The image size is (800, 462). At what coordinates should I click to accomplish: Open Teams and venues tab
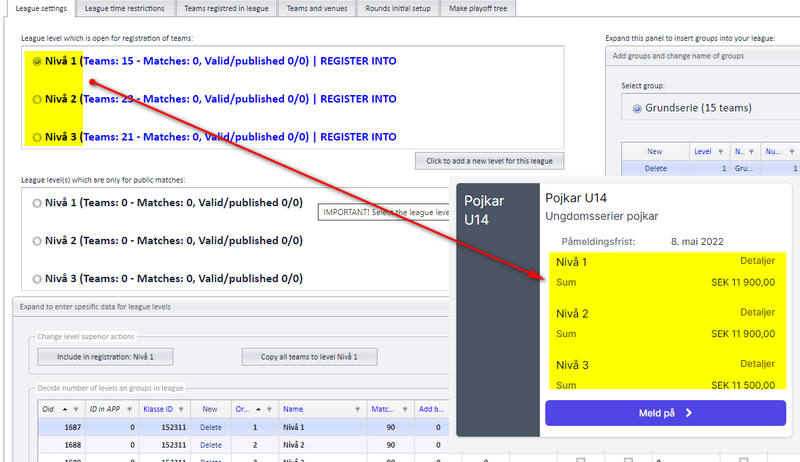(317, 9)
